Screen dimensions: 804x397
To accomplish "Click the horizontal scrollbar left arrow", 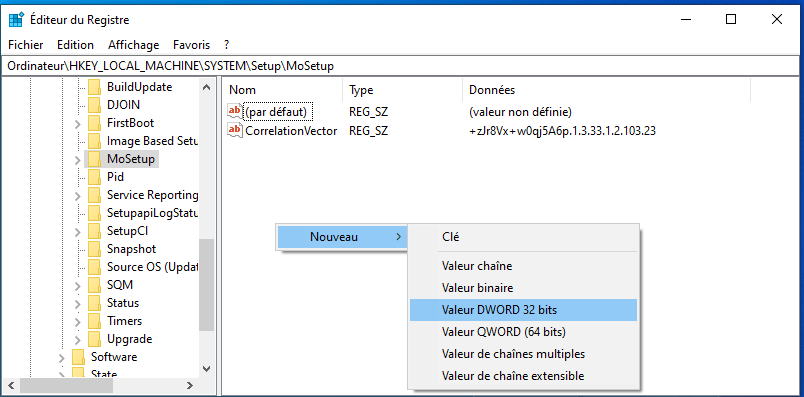I will click(x=11, y=385).
